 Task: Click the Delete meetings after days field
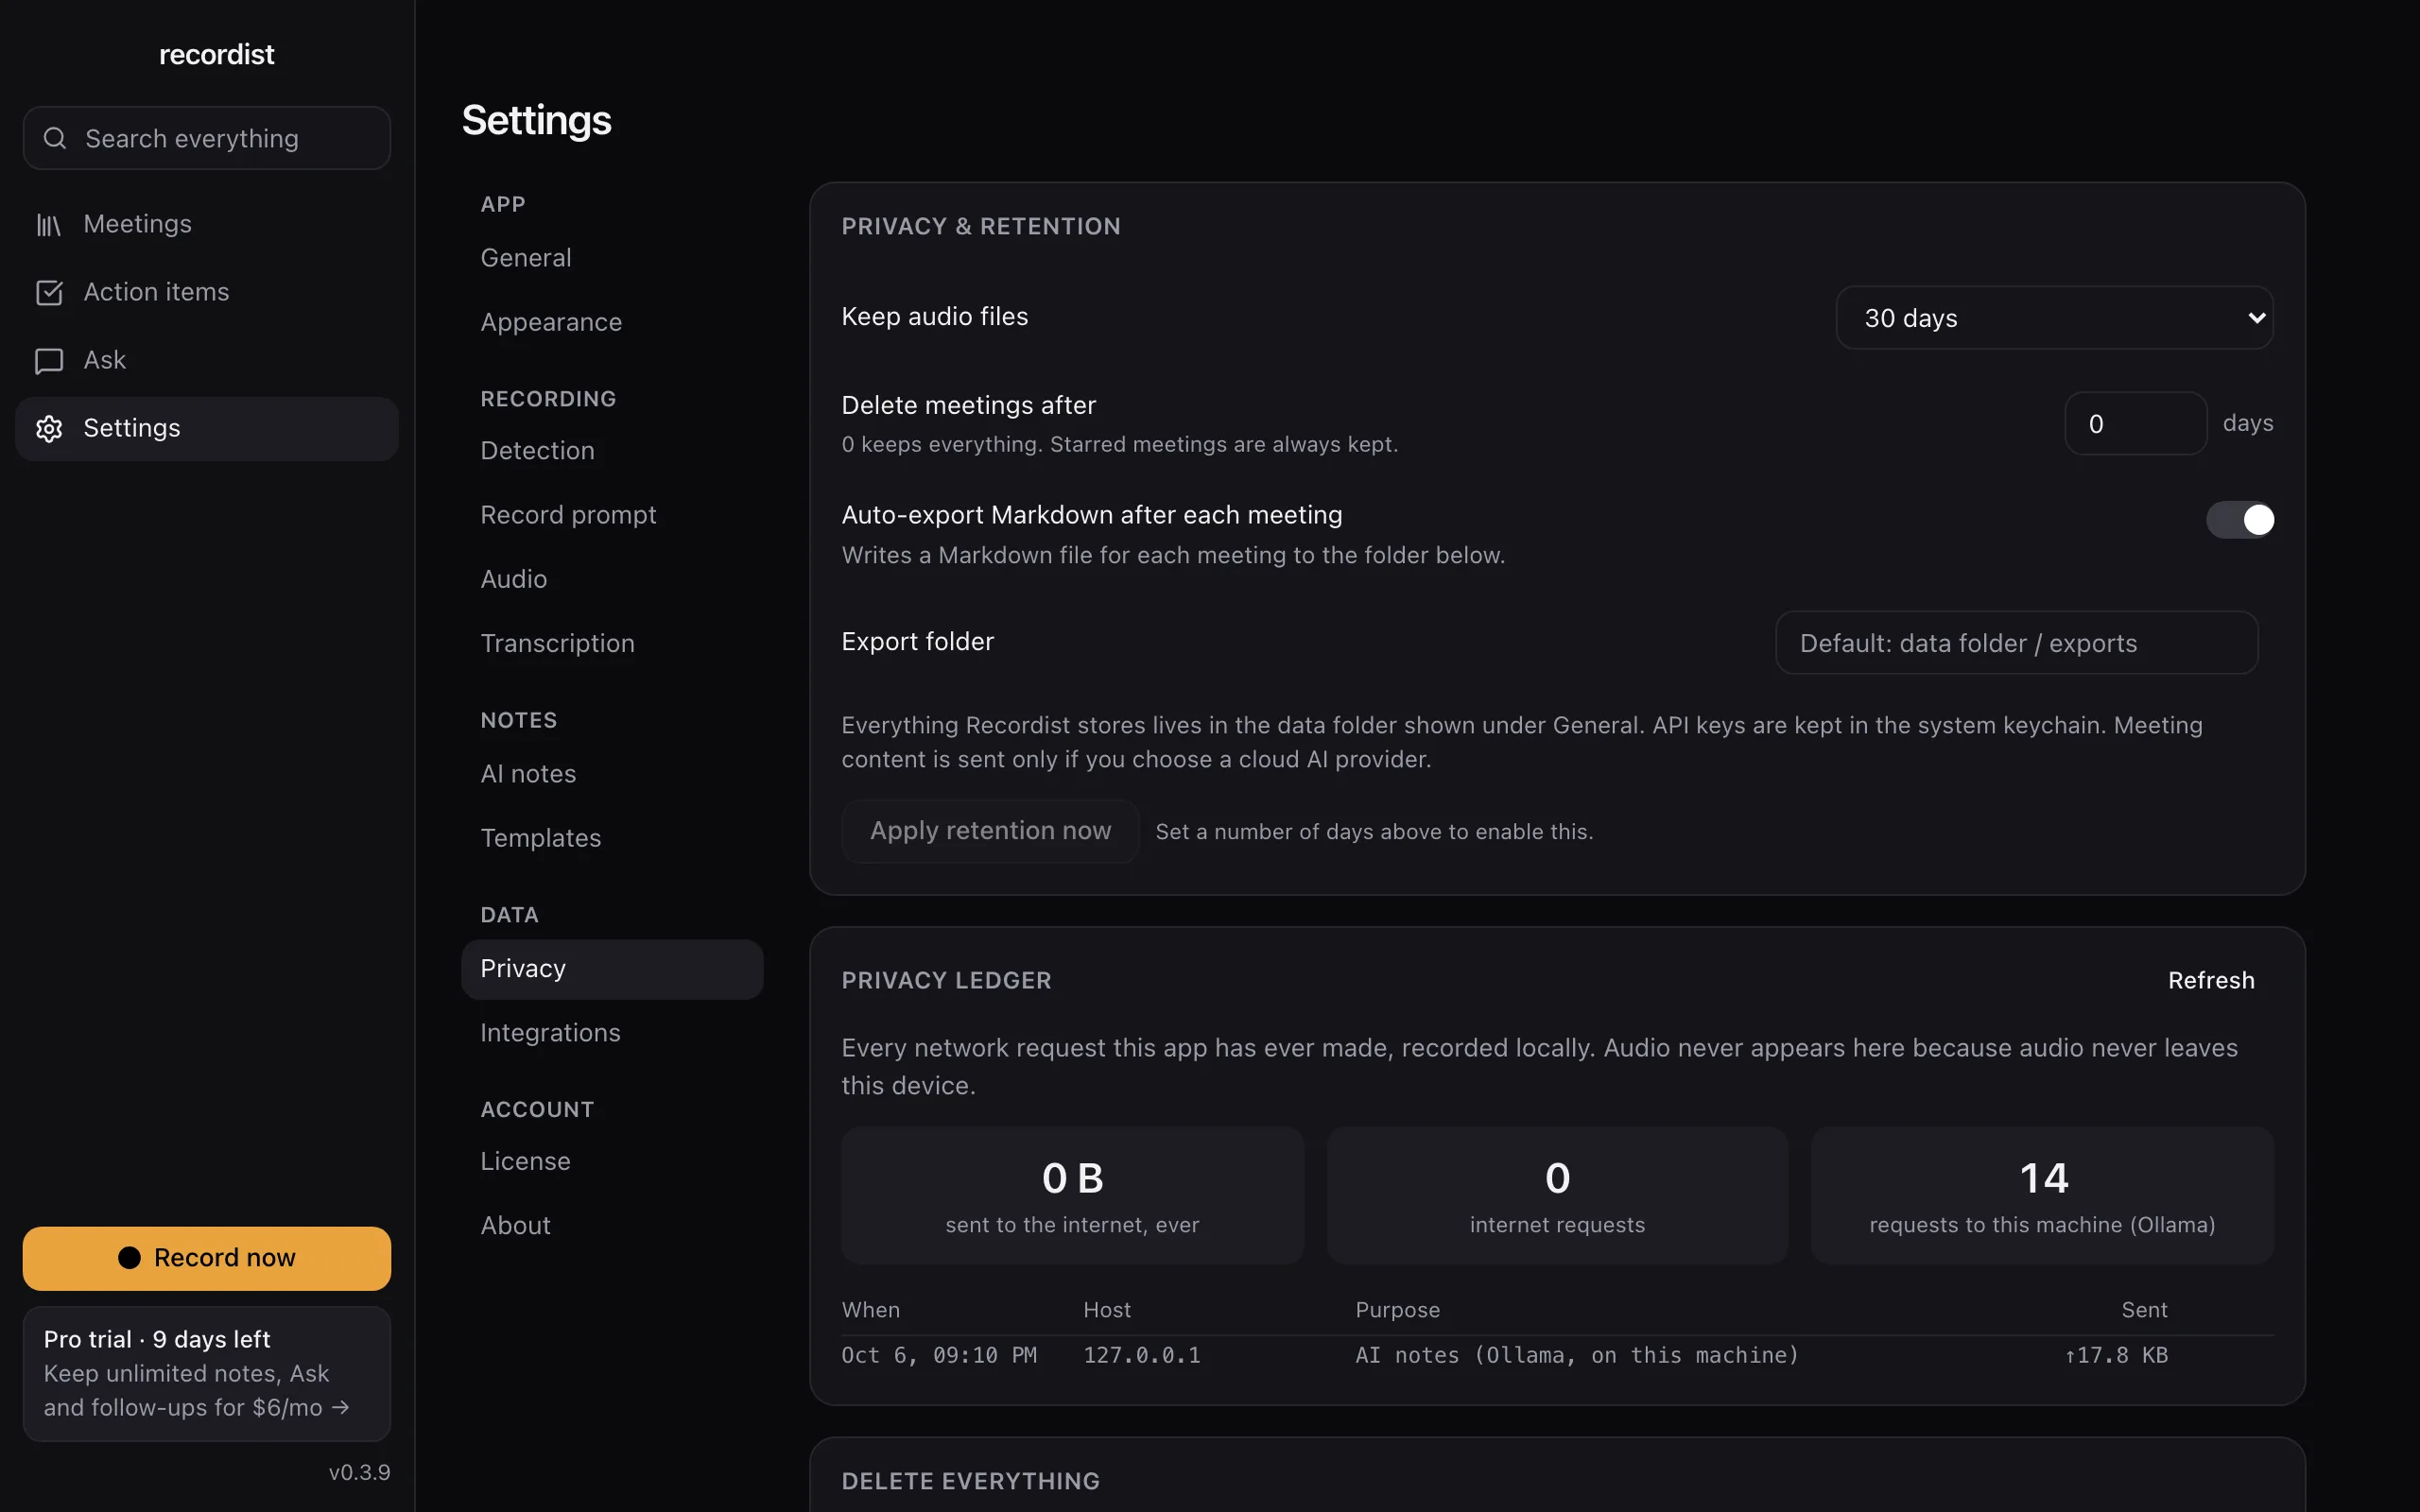click(2136, 424)
